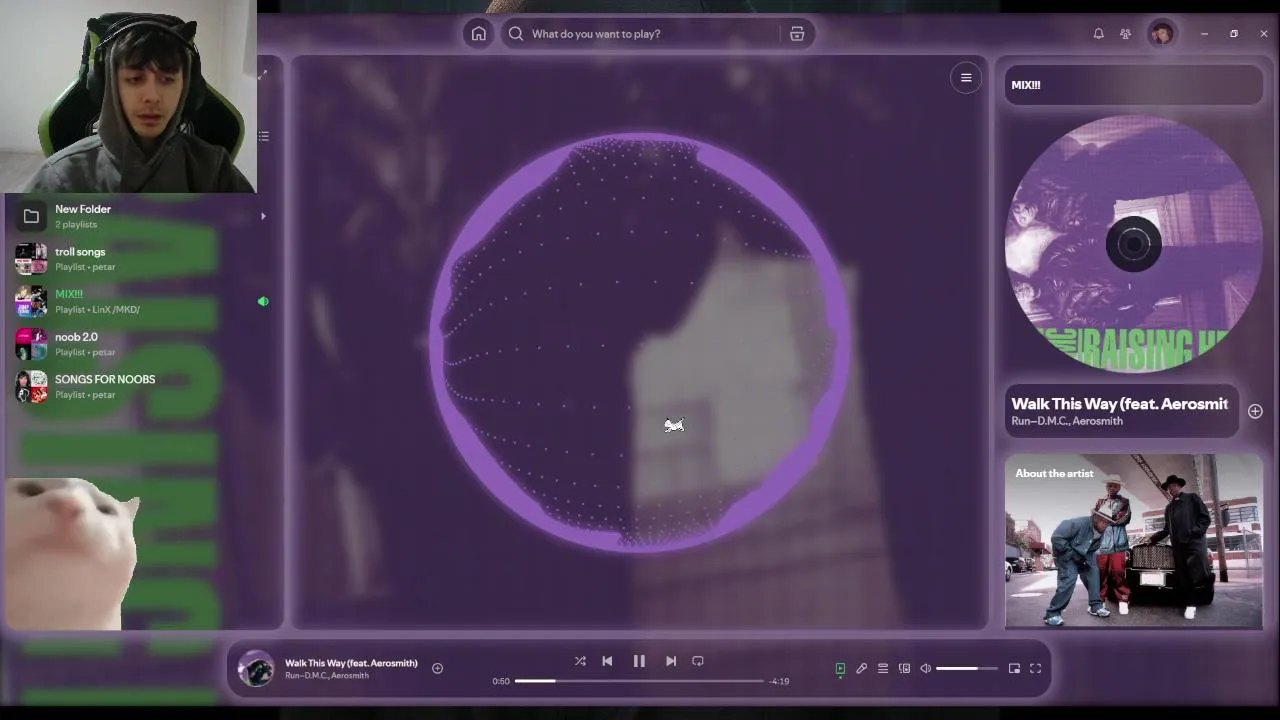This screenshot has height=720, width=1280.
Task: Click Walk This Way title in player bar
Action: [351, 662]
